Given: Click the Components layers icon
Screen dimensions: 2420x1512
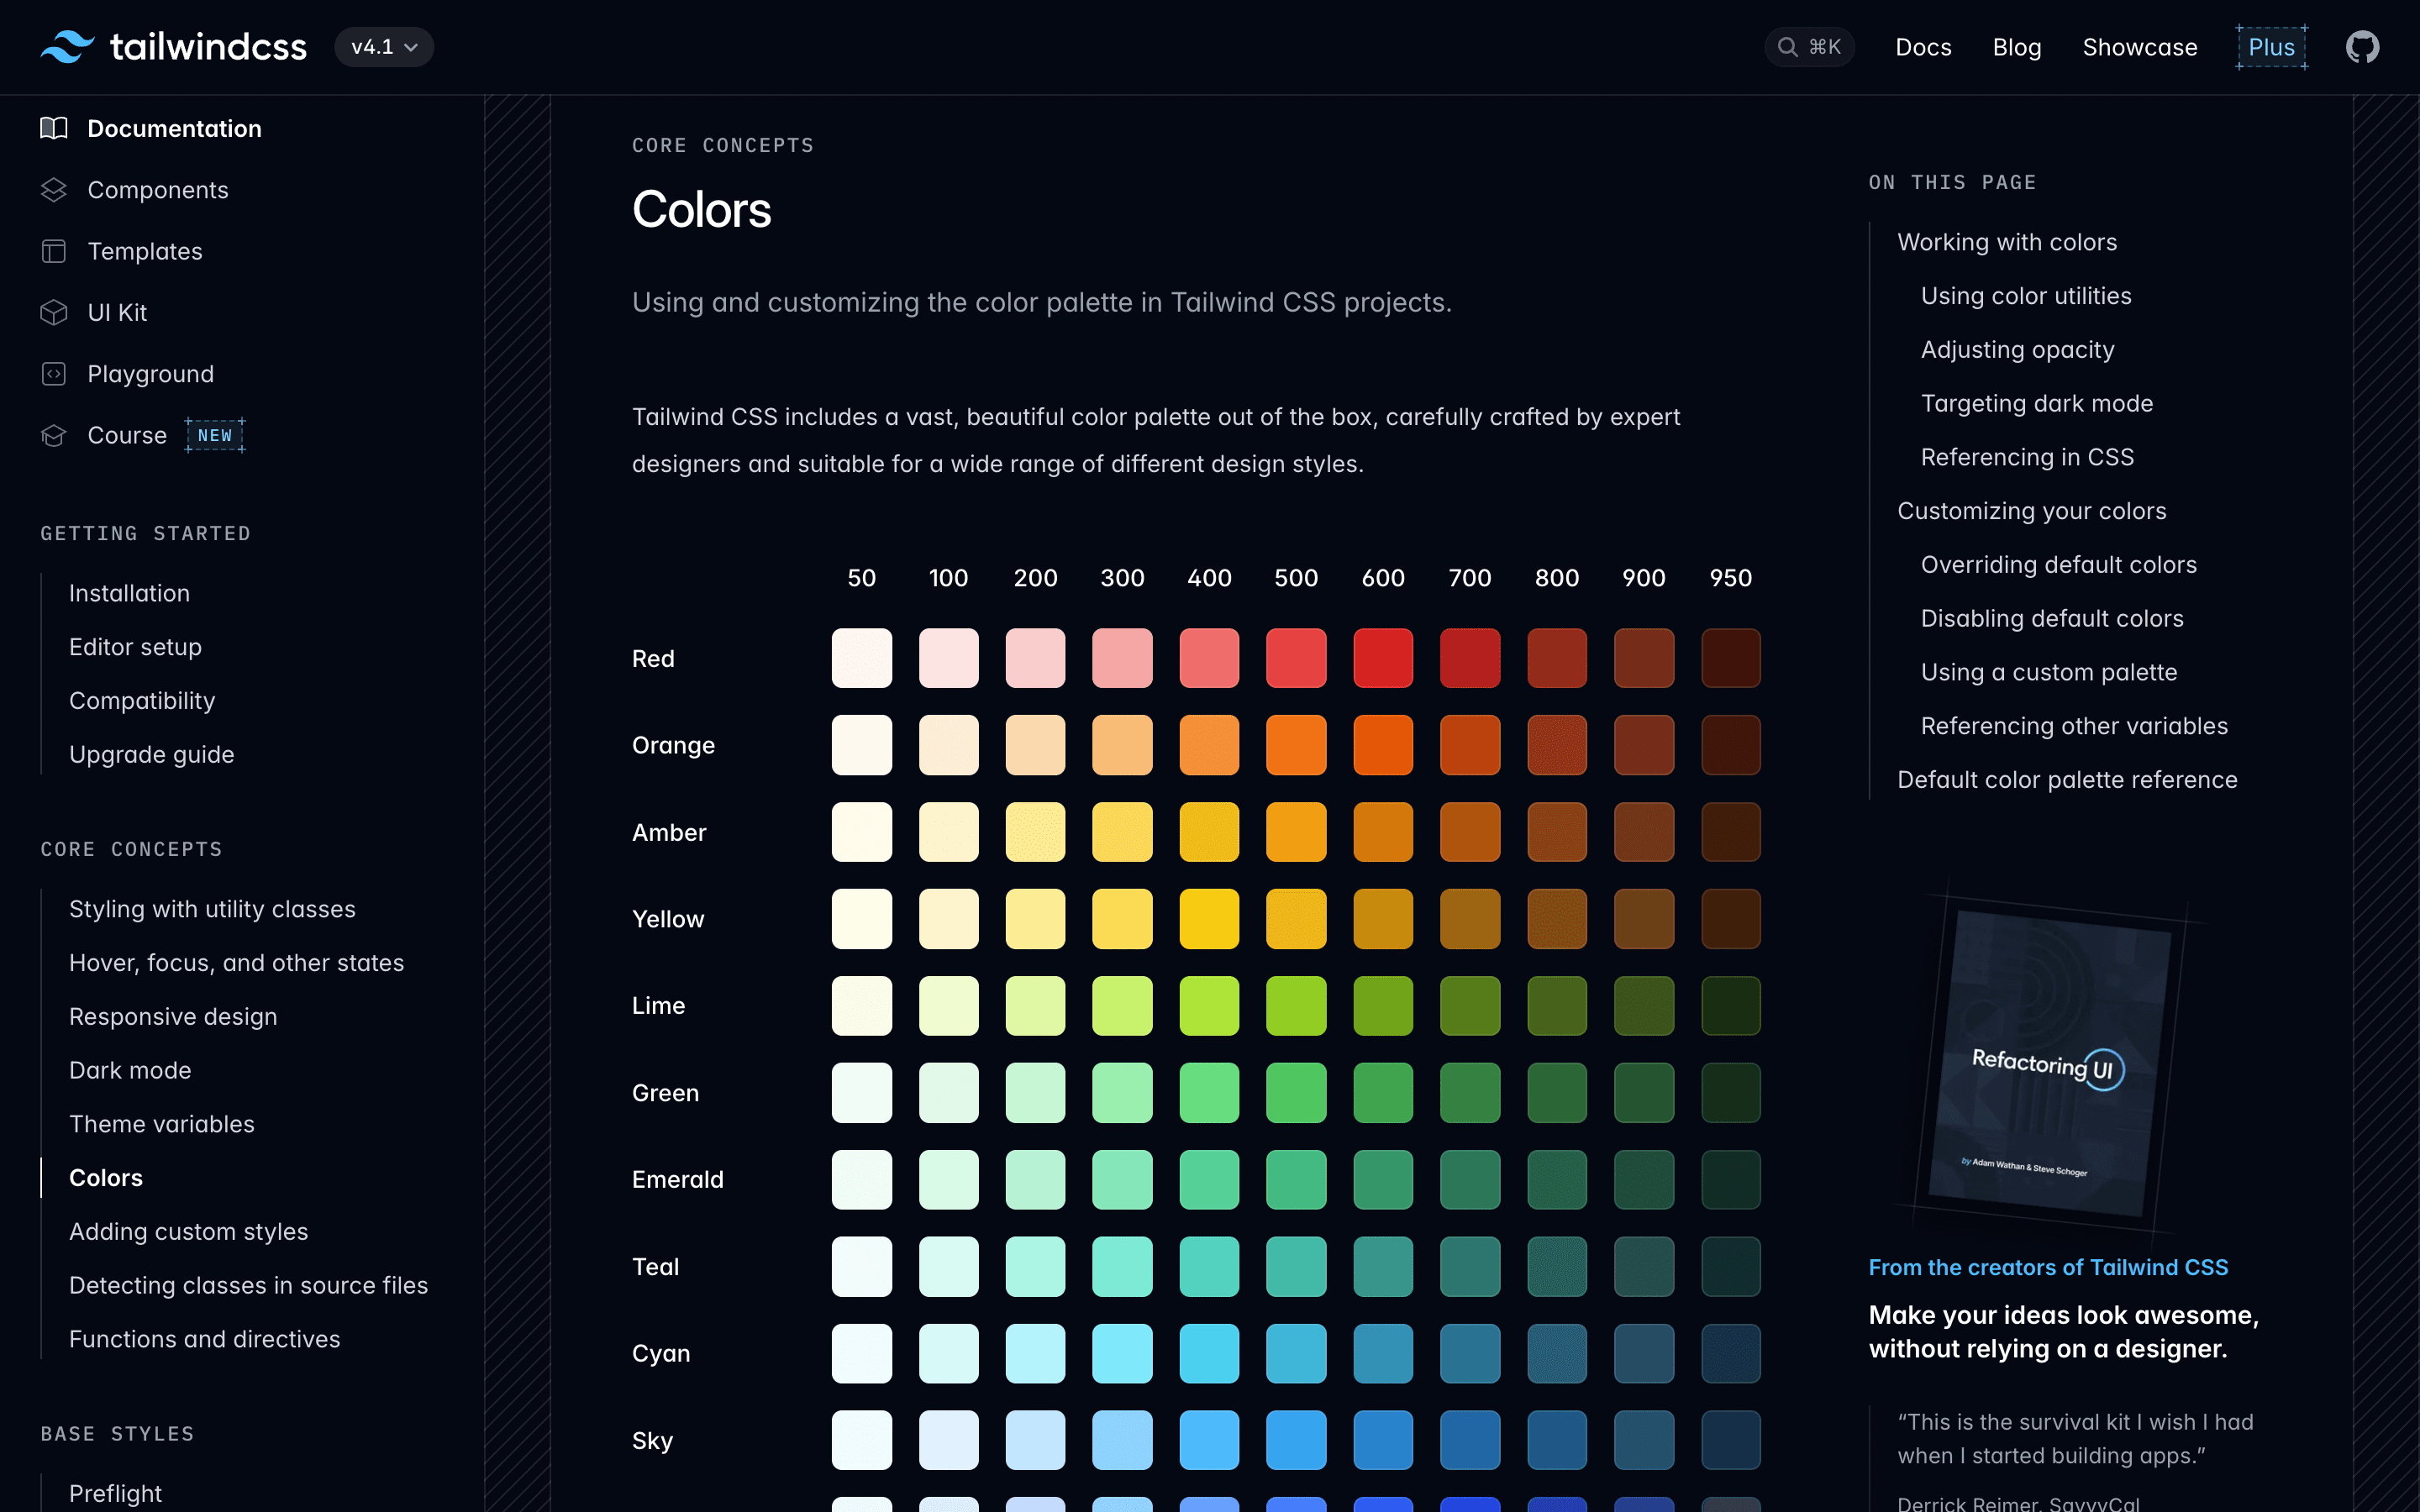Looking at the screenshot, I should pyautogui.click(x=54, y=190).
